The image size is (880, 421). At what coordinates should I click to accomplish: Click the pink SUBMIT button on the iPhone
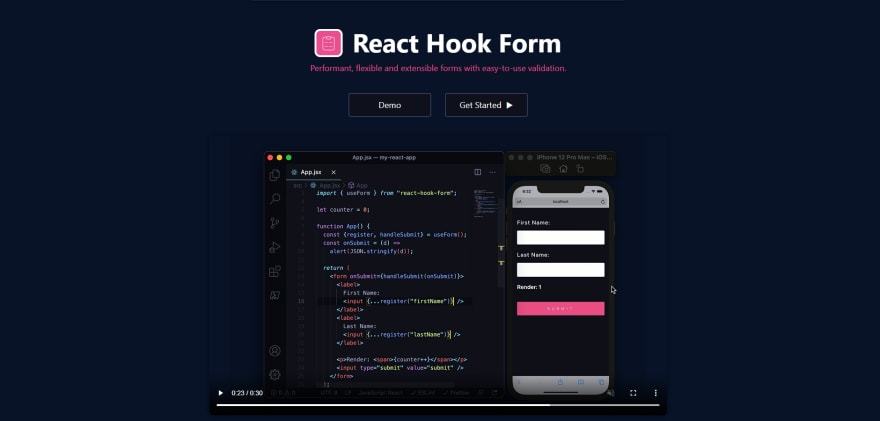[x=561, y=309]
